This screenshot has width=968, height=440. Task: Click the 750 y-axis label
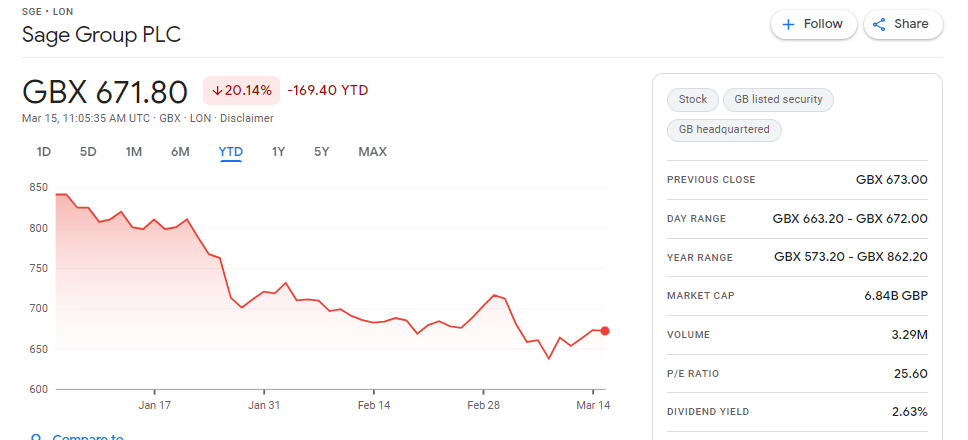tap(38, 268)
